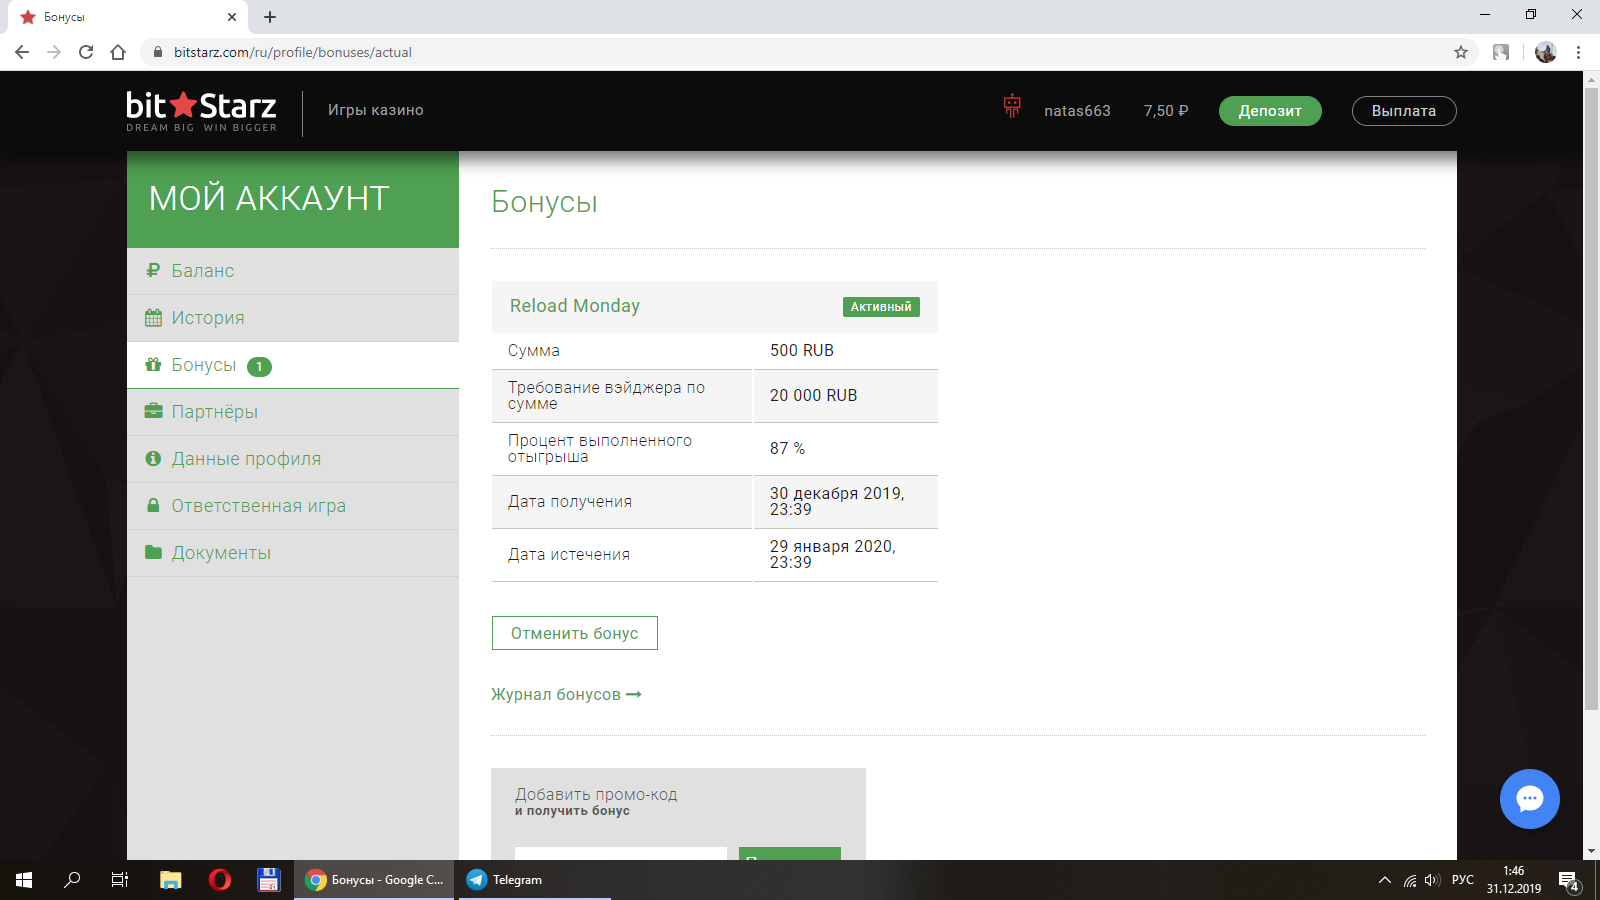Open Данные профиля section
This screenshot has width=1600, height=900.
[293, 459]
